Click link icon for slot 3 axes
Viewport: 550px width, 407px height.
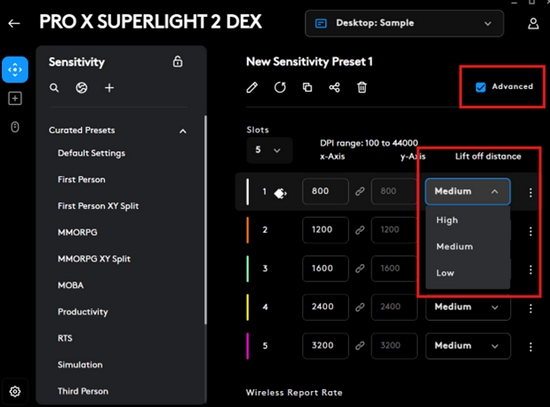pyautogui.click(x=360, y=268)
